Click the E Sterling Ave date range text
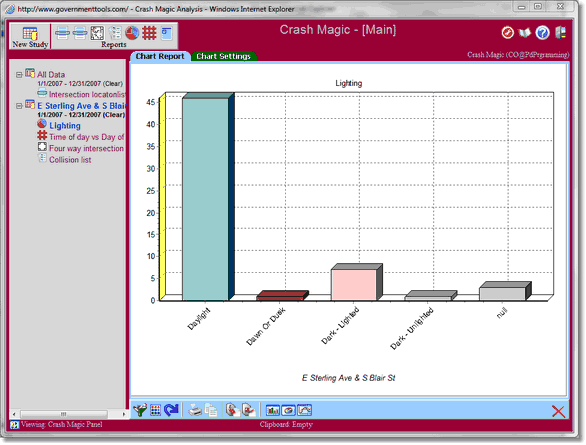The height and width of the screenshot is (445, 586). click(81, 115)
